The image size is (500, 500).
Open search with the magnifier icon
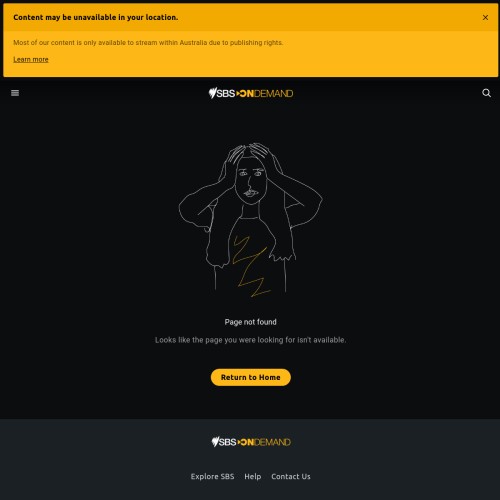point(486,93)
